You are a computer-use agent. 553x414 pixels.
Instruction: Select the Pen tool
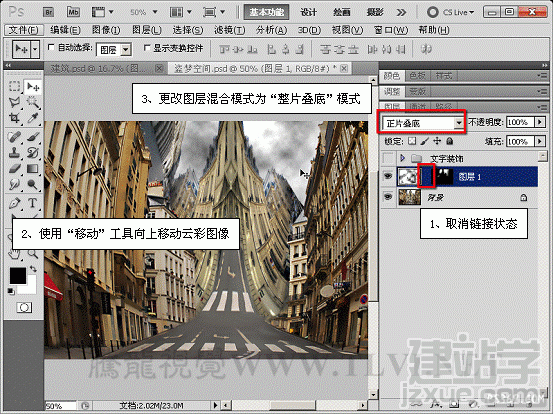pyautogui.click(x=14, y=203)
